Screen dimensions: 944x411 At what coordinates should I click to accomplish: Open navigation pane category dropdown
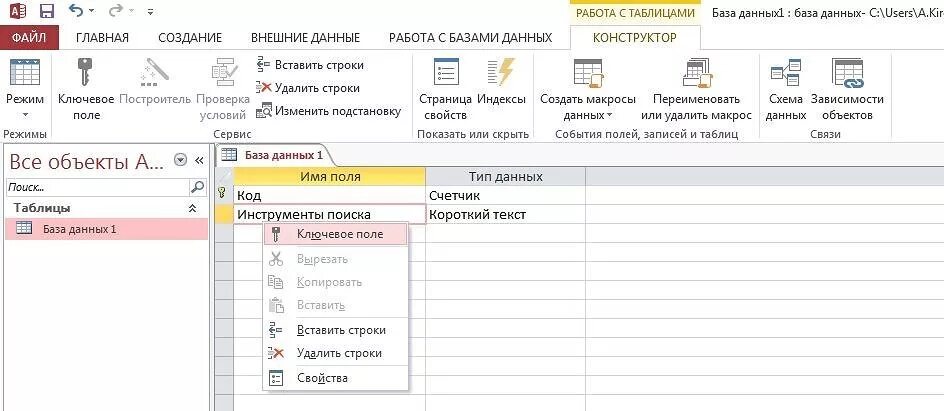click(180, 160)
